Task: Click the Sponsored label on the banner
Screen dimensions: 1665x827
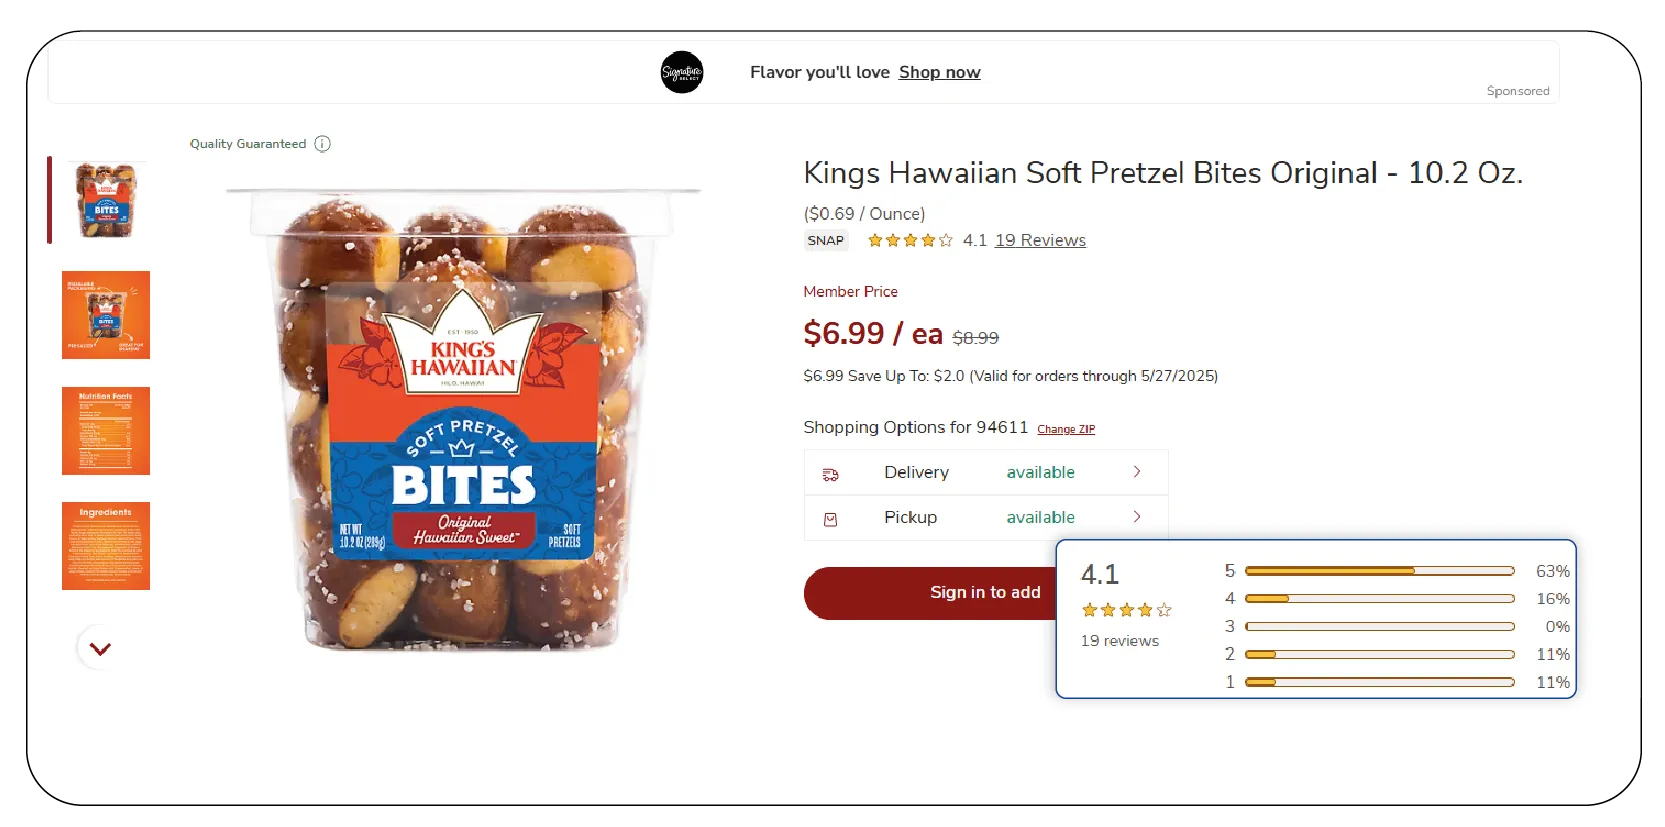Action: (1518, 90)
